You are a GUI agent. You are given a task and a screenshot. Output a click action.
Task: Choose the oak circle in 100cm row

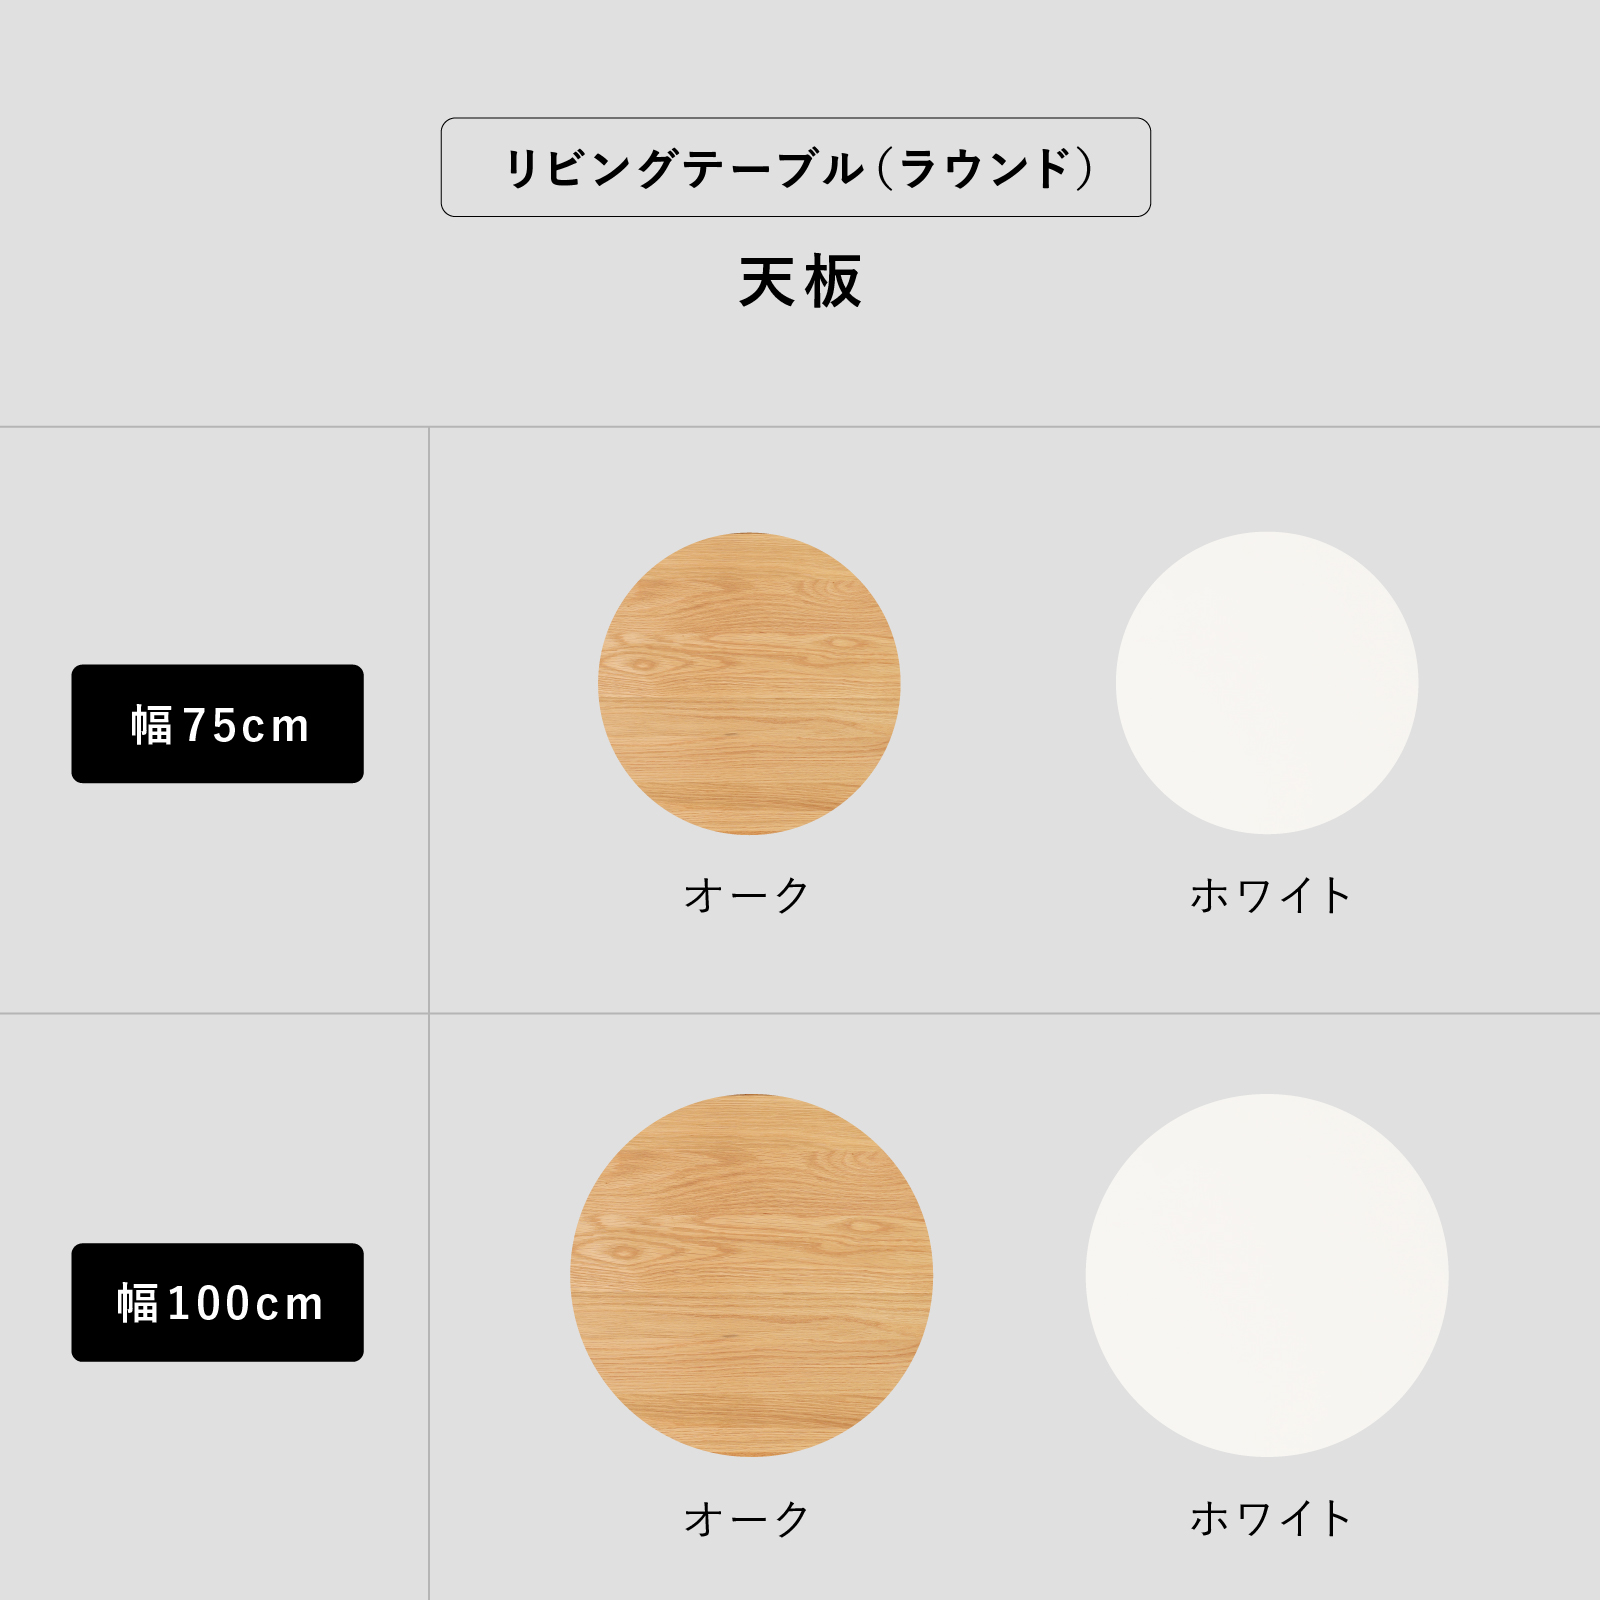(751, 1275)
